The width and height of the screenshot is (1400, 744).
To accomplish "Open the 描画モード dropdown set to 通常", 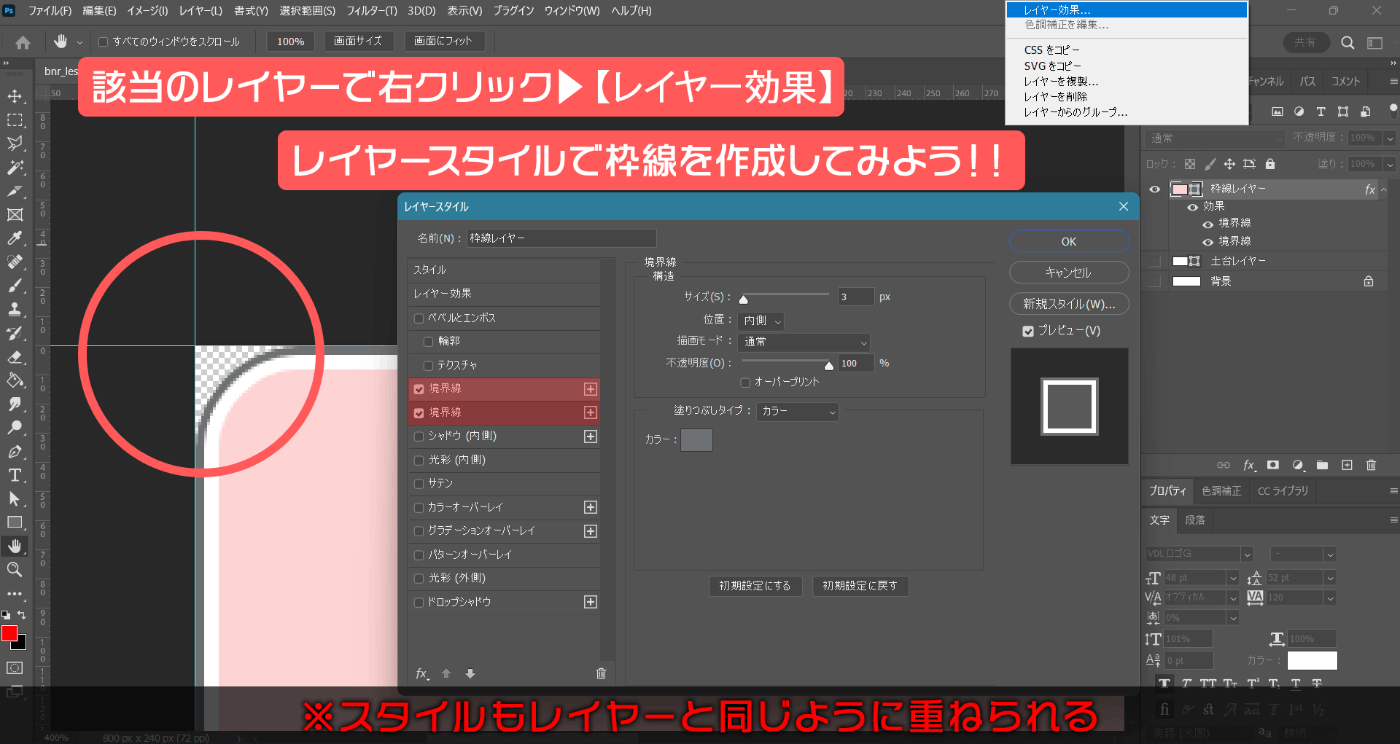I will (x=804, y=342).
